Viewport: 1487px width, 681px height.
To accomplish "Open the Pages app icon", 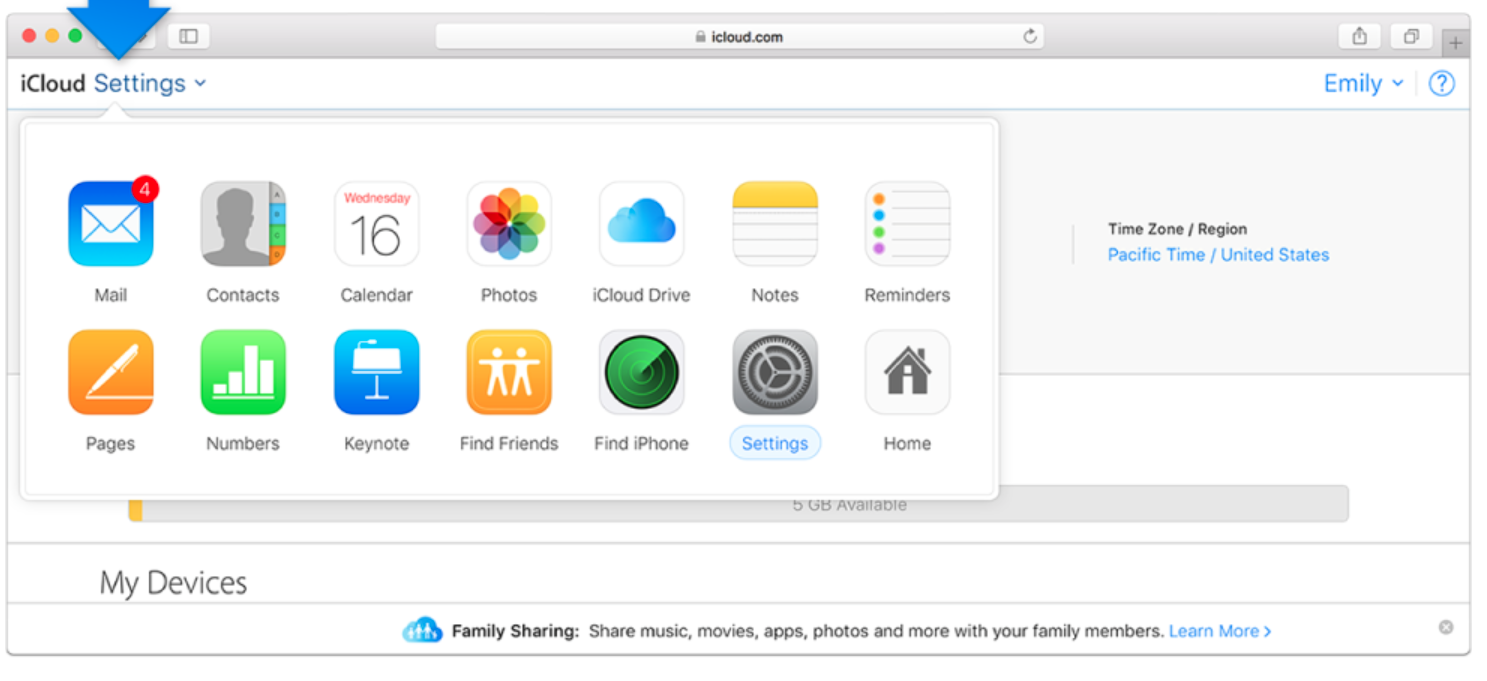I will (110, 373).
